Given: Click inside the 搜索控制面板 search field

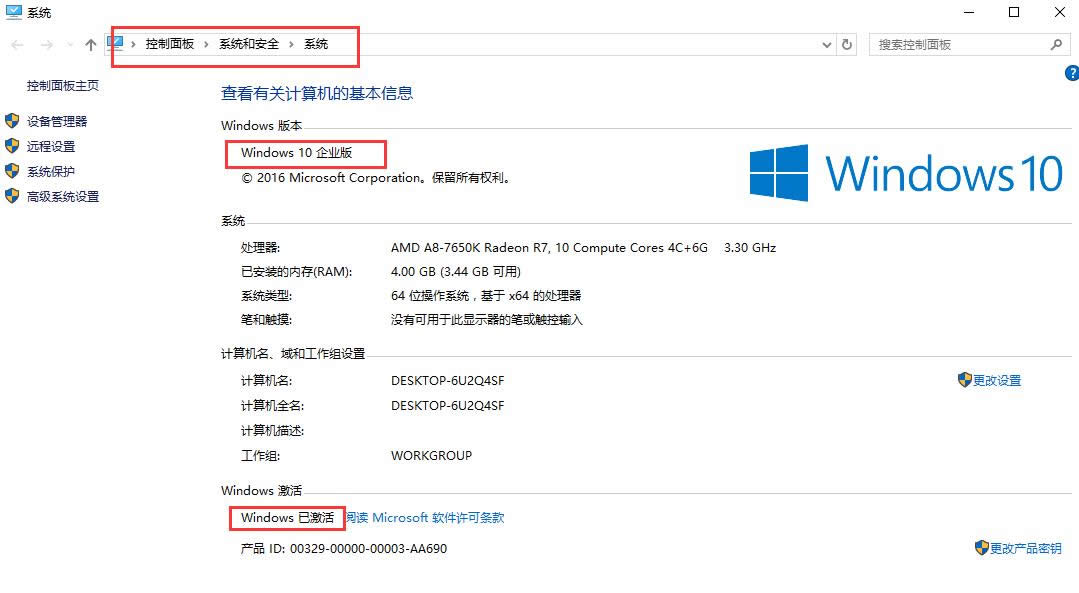Looking at the screenshot, I should [950, 44].
